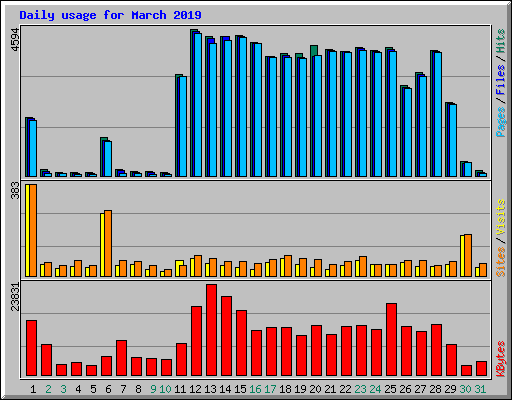Click the cyan Pages bar for day 6
The width and height of the screenshot is (512, 400).
(108, 159)
